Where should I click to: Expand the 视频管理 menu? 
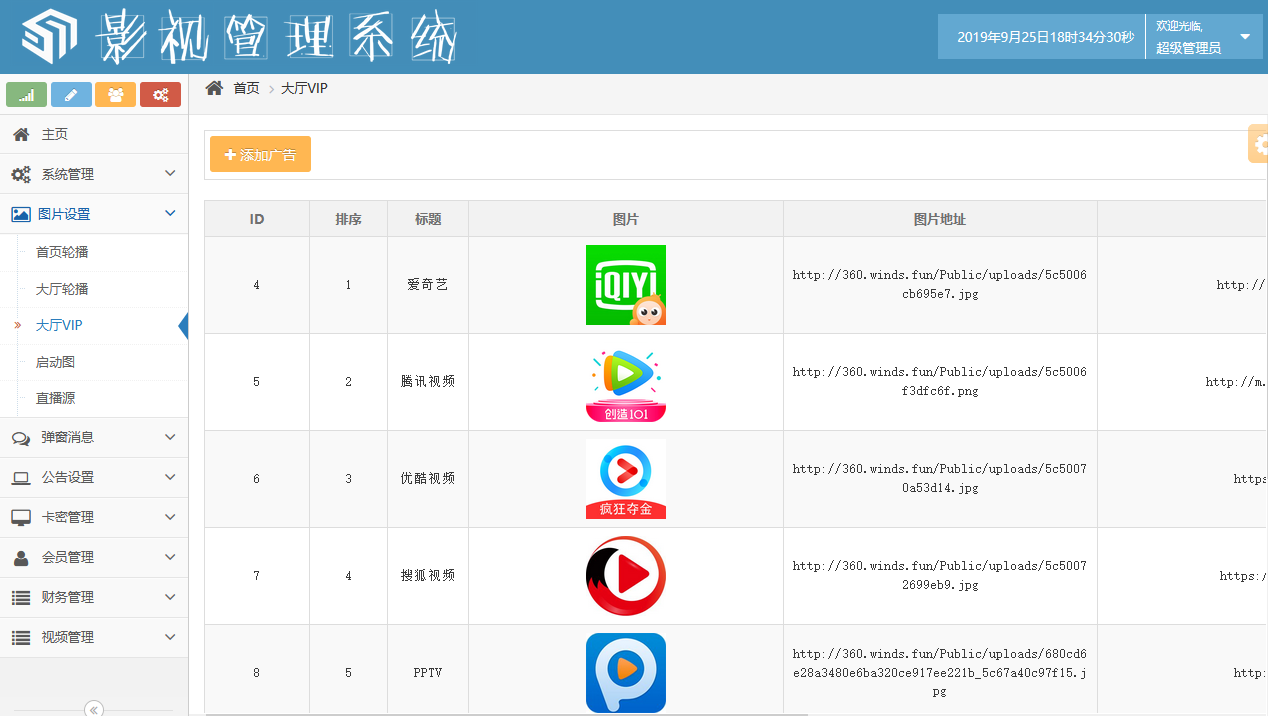94,637
